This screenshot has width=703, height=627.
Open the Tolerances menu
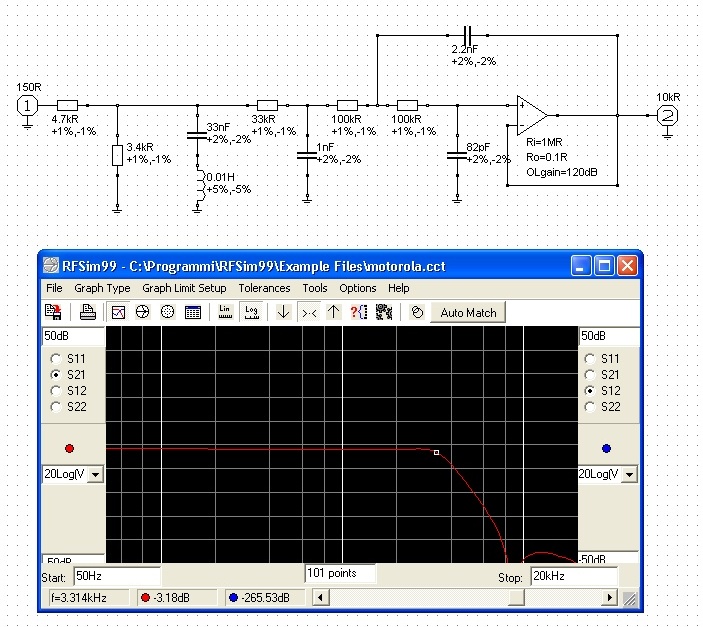click(x=264, y=288)
